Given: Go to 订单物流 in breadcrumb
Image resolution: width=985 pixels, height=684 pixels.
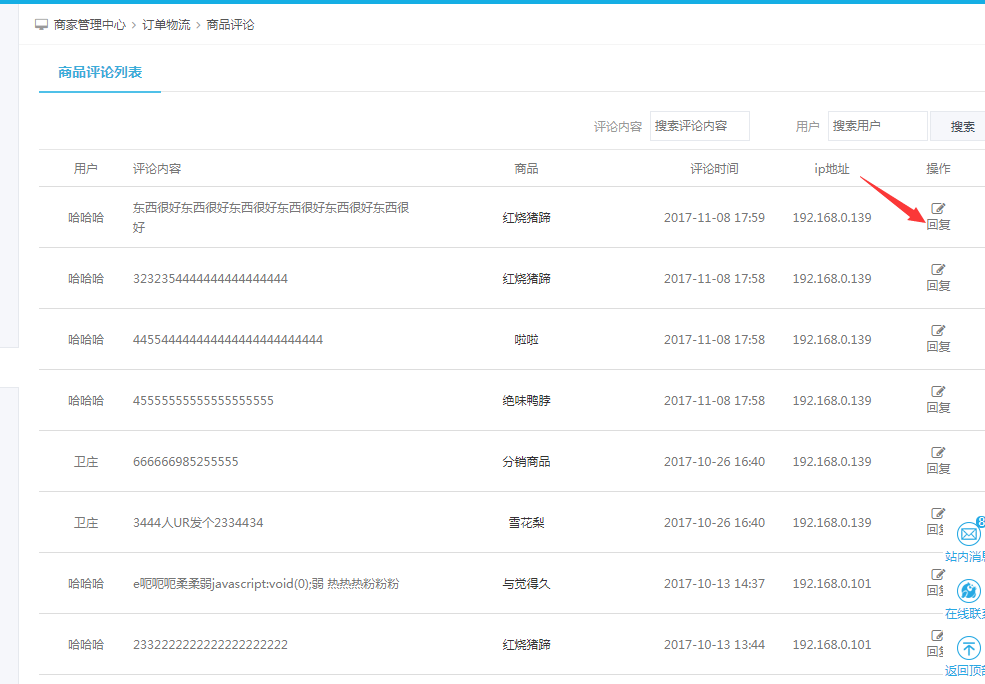Looking at the screenshot, I should coord(166,24).
